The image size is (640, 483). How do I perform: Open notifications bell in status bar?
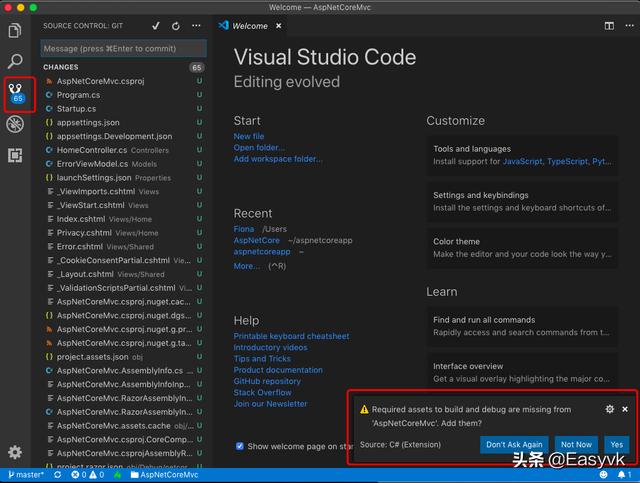click(x=624, y=474)
